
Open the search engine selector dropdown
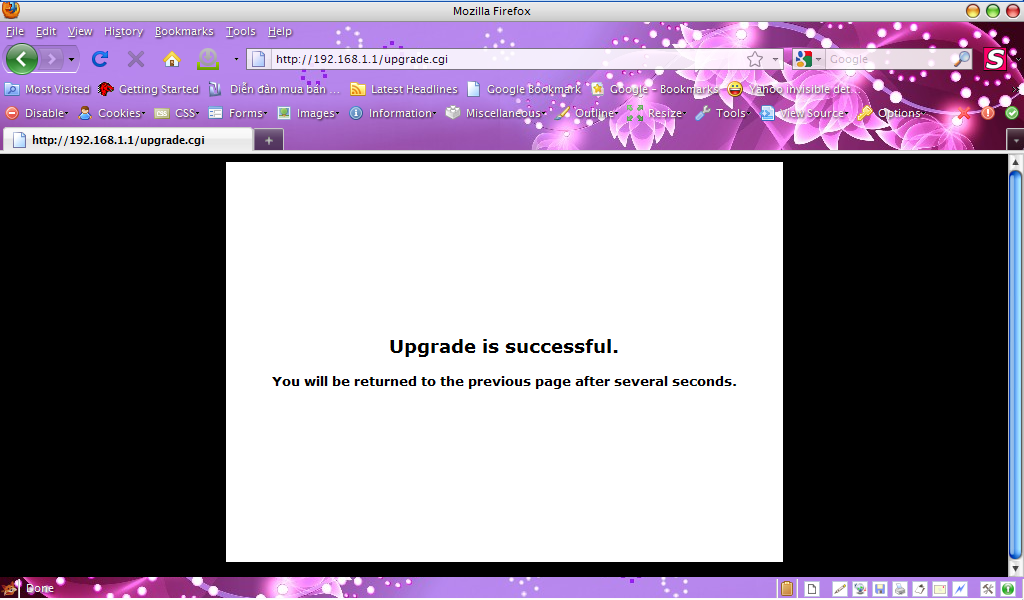(x=807, y=59)
